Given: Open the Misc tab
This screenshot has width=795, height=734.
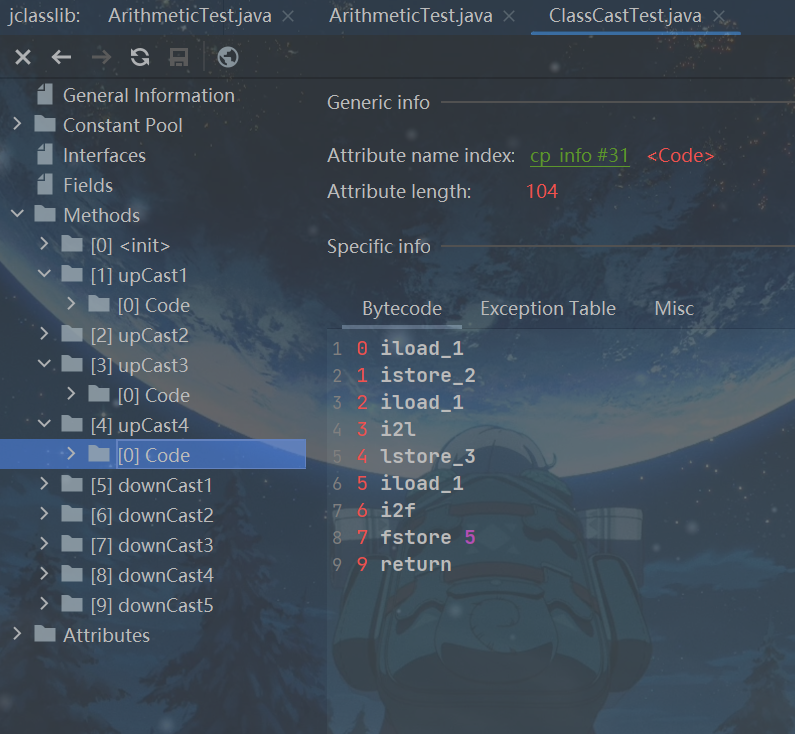Looking at the screenshot, I should coord(673,309).
